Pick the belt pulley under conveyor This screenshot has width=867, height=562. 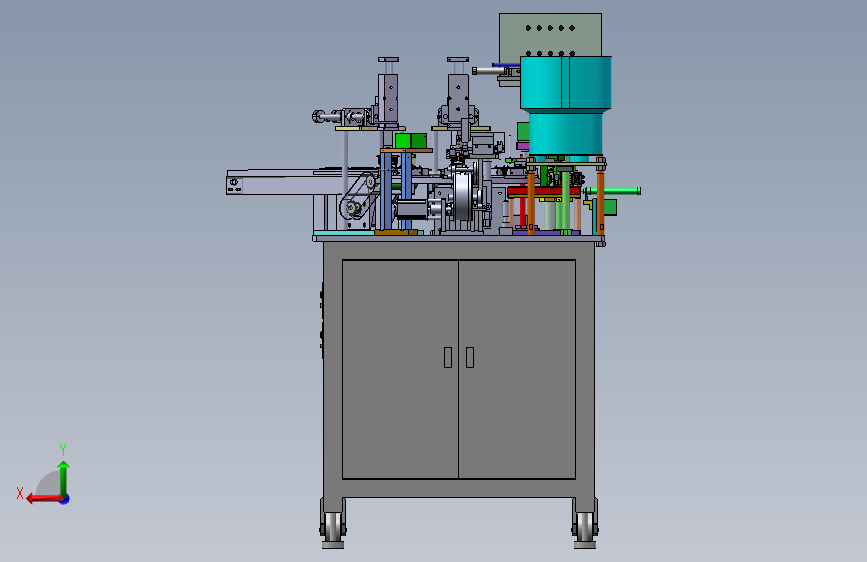pos(350,209)
